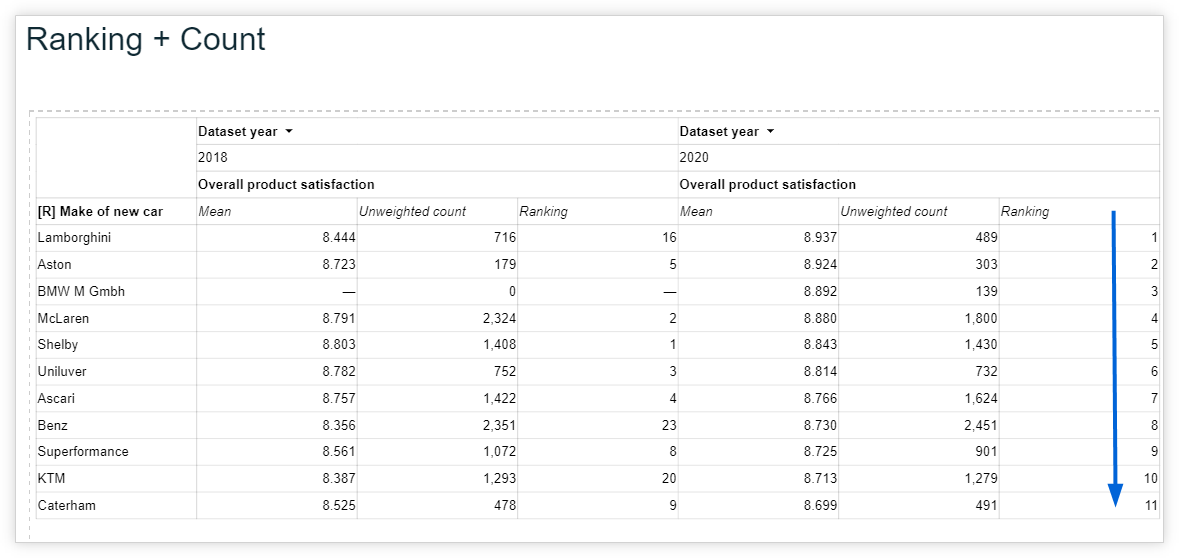
Task: Click the 2020 Unweighted count column header
Action: coord(893,212)
